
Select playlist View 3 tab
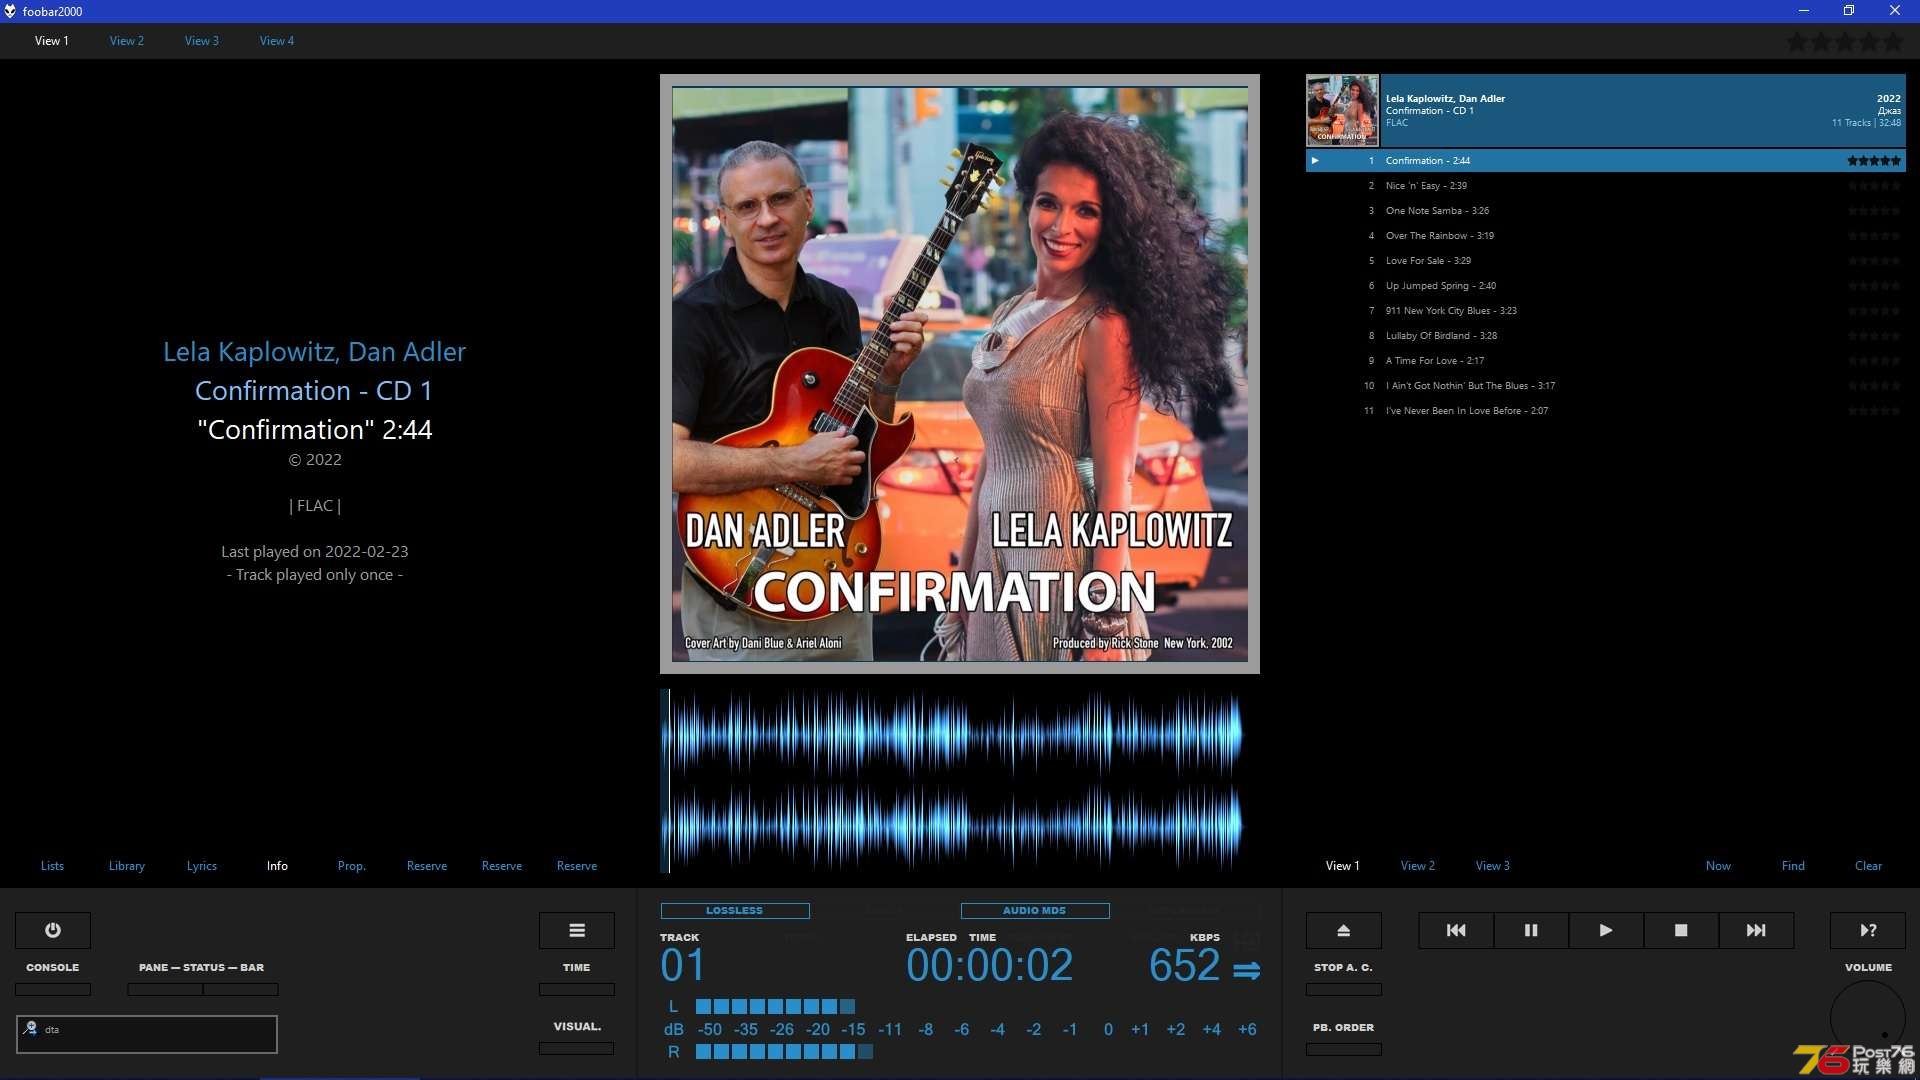[1493, 866]
